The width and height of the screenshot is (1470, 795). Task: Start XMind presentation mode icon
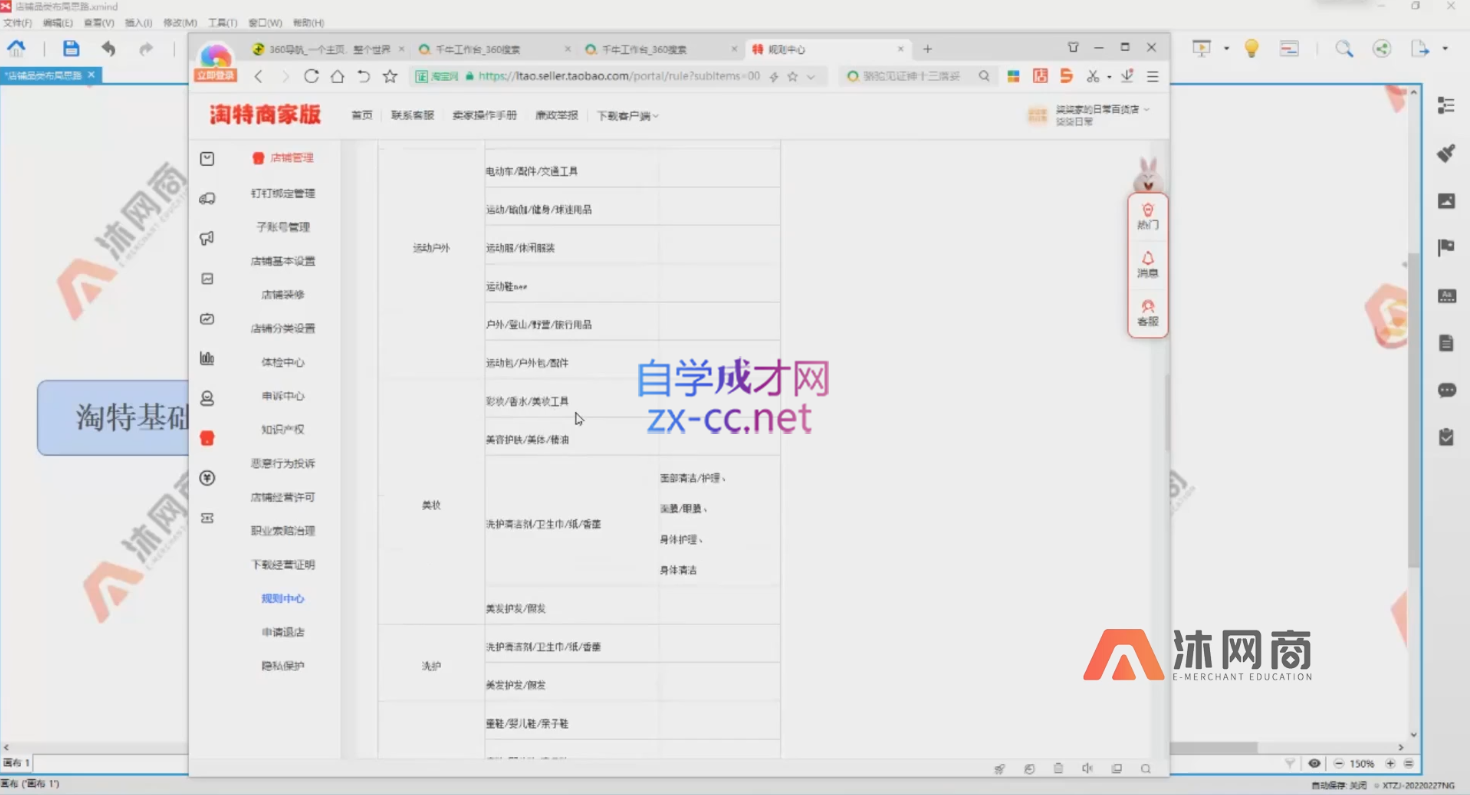(x=1201, y=48)
